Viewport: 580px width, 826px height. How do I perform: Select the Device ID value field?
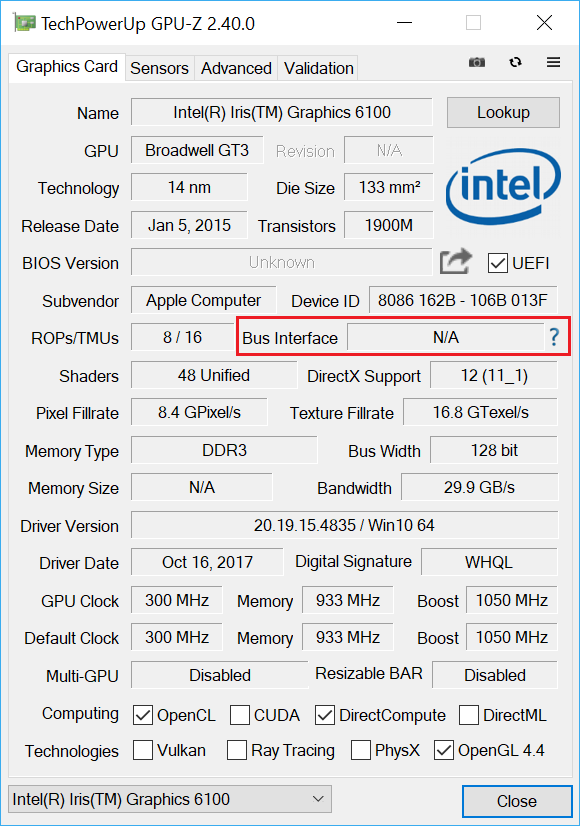[463, 300]
